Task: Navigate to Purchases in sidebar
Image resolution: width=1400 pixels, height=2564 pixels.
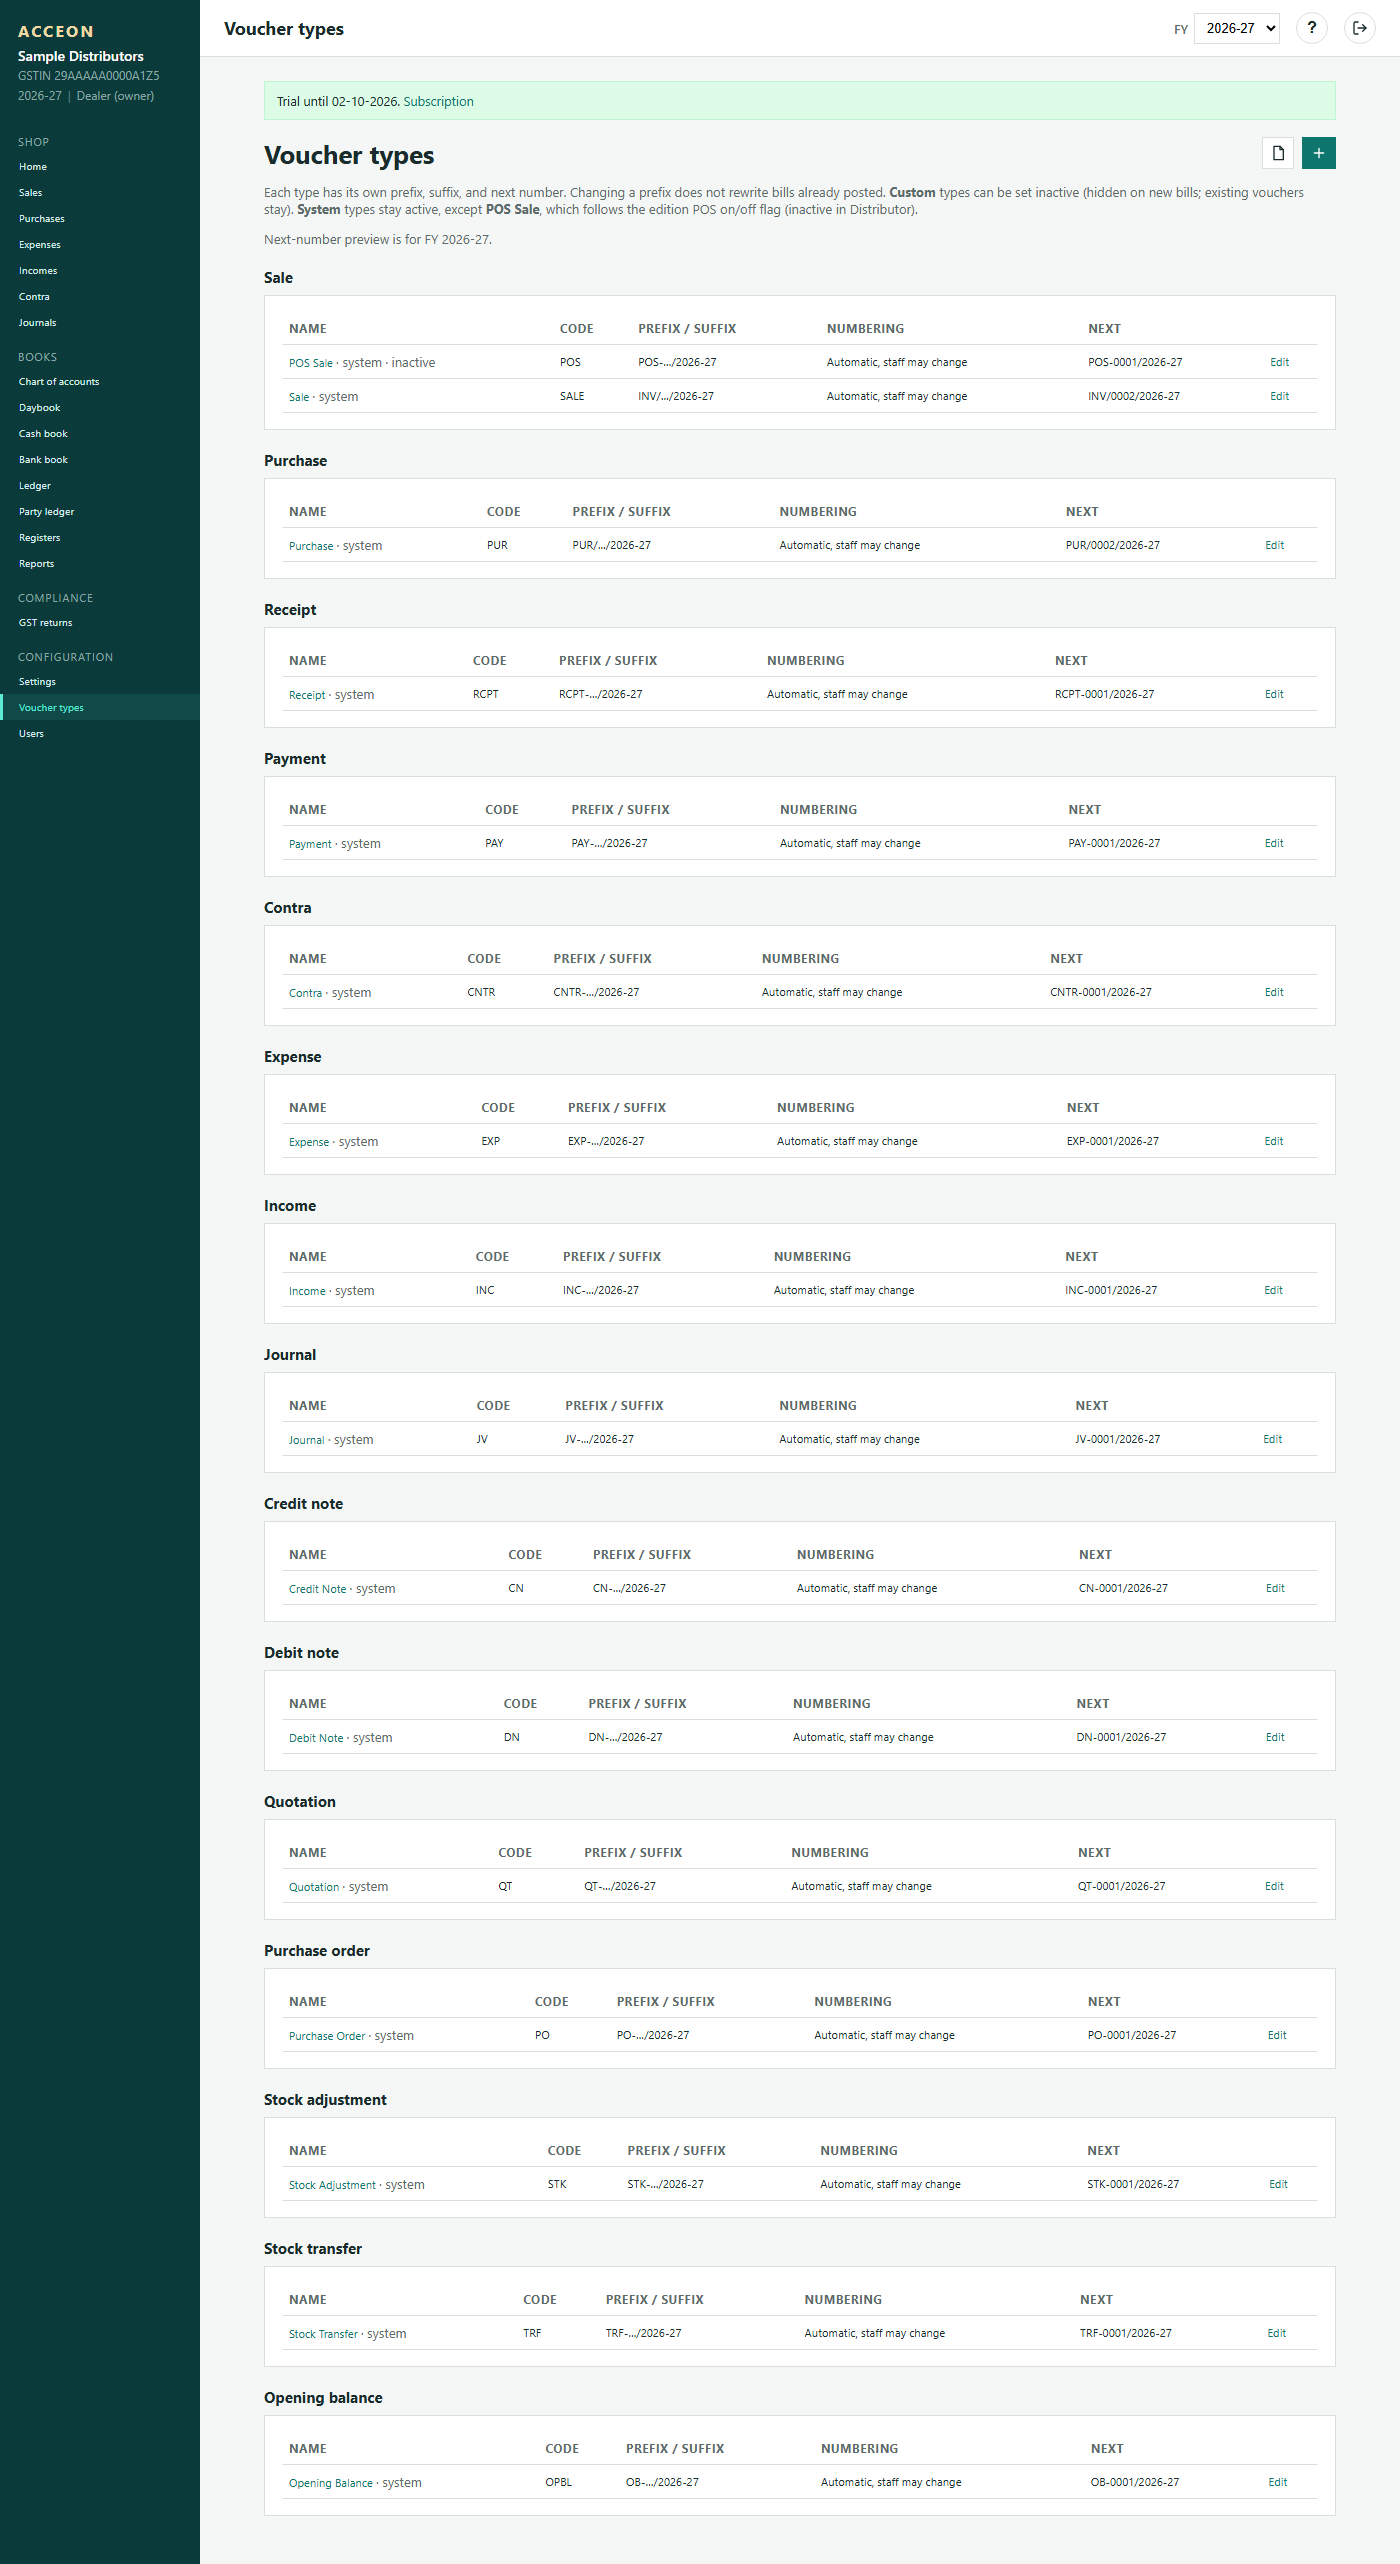Action: [42, 219]
